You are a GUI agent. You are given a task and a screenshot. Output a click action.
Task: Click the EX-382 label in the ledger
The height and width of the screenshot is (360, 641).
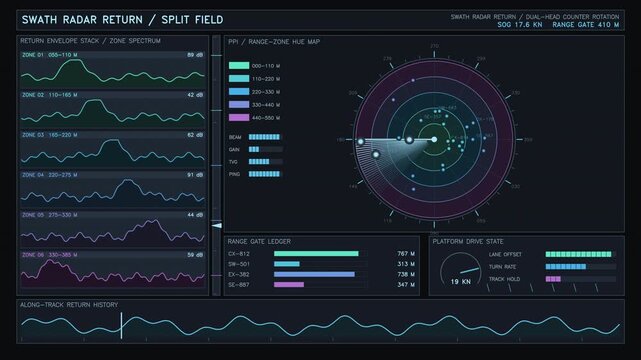point(239,274)
